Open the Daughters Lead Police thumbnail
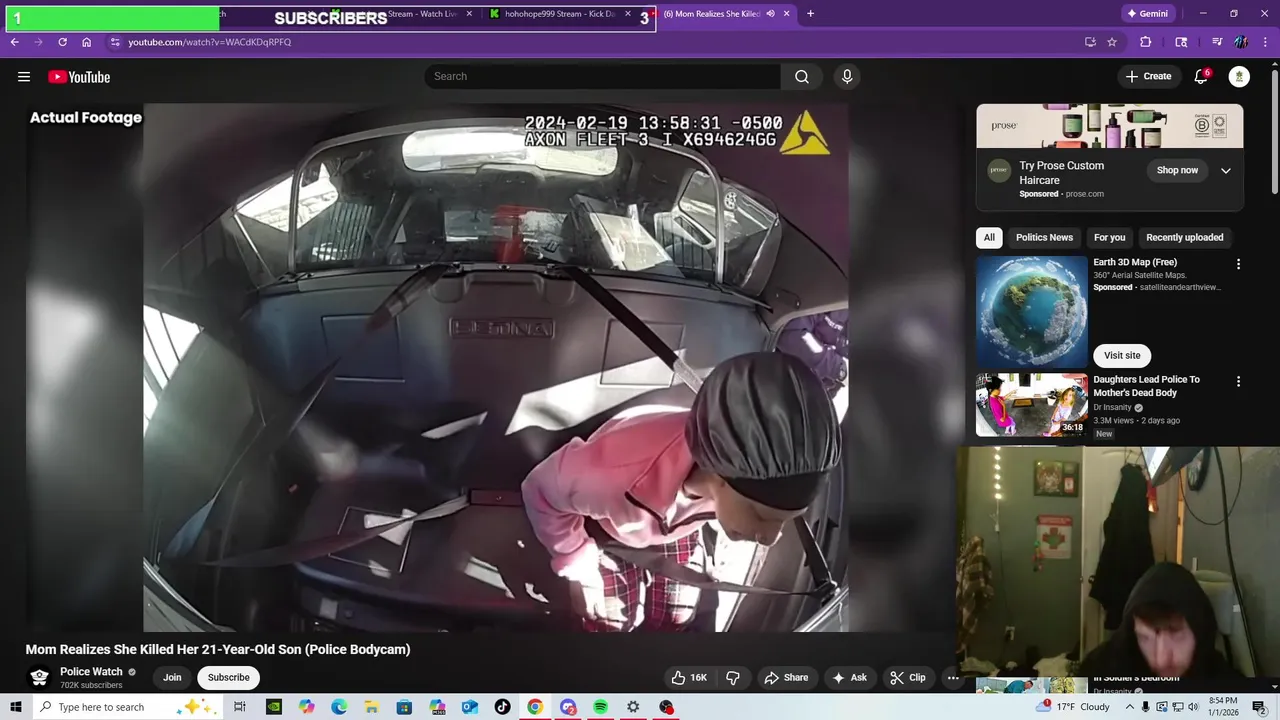1280x720 pixels. pos(1032,405)
